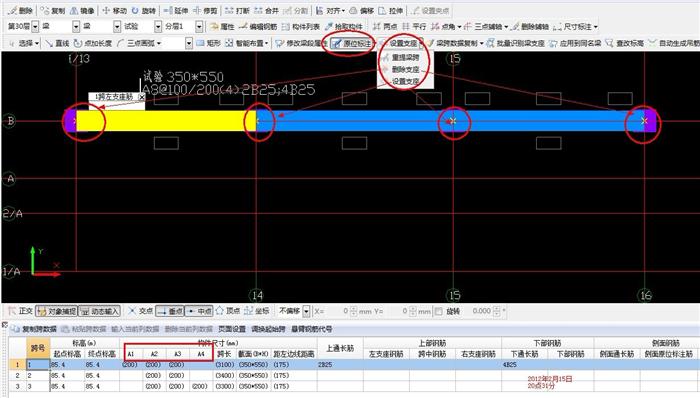Open the 属性 (Properties) panel
Screen dimensions: 700x398
(x=222, y=27)
